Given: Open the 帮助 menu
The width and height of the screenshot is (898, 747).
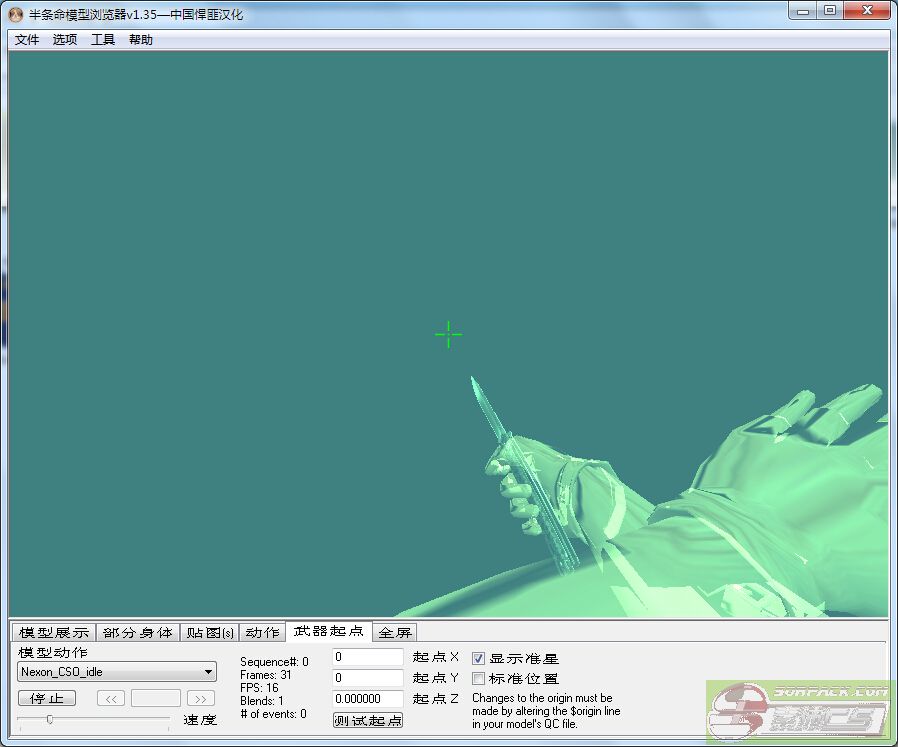Looking at the screenshot, I should coord(141,40).
